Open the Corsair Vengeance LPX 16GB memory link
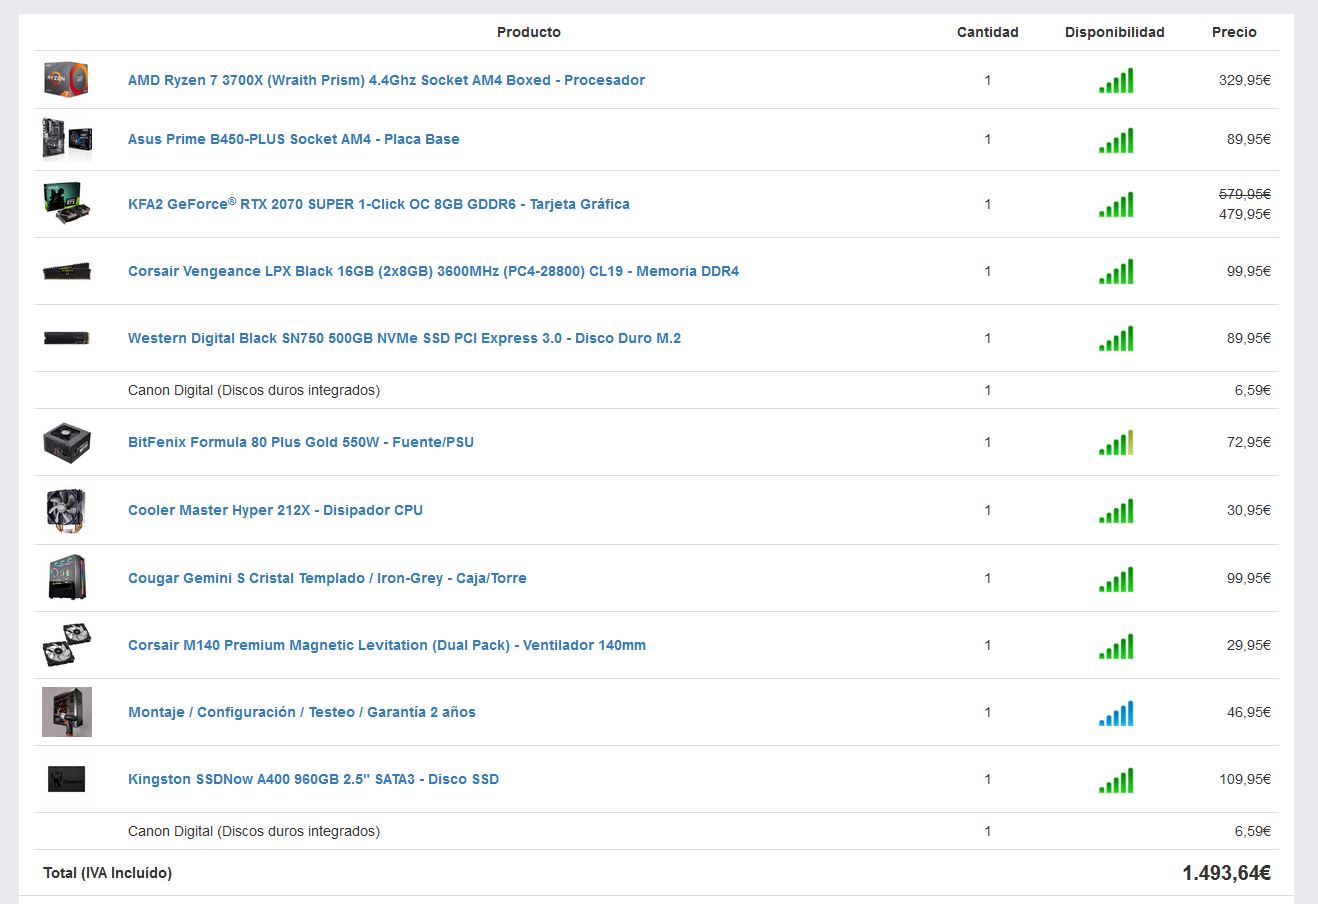The height and width of the screenshot is (904, 1318). [433, 271]
